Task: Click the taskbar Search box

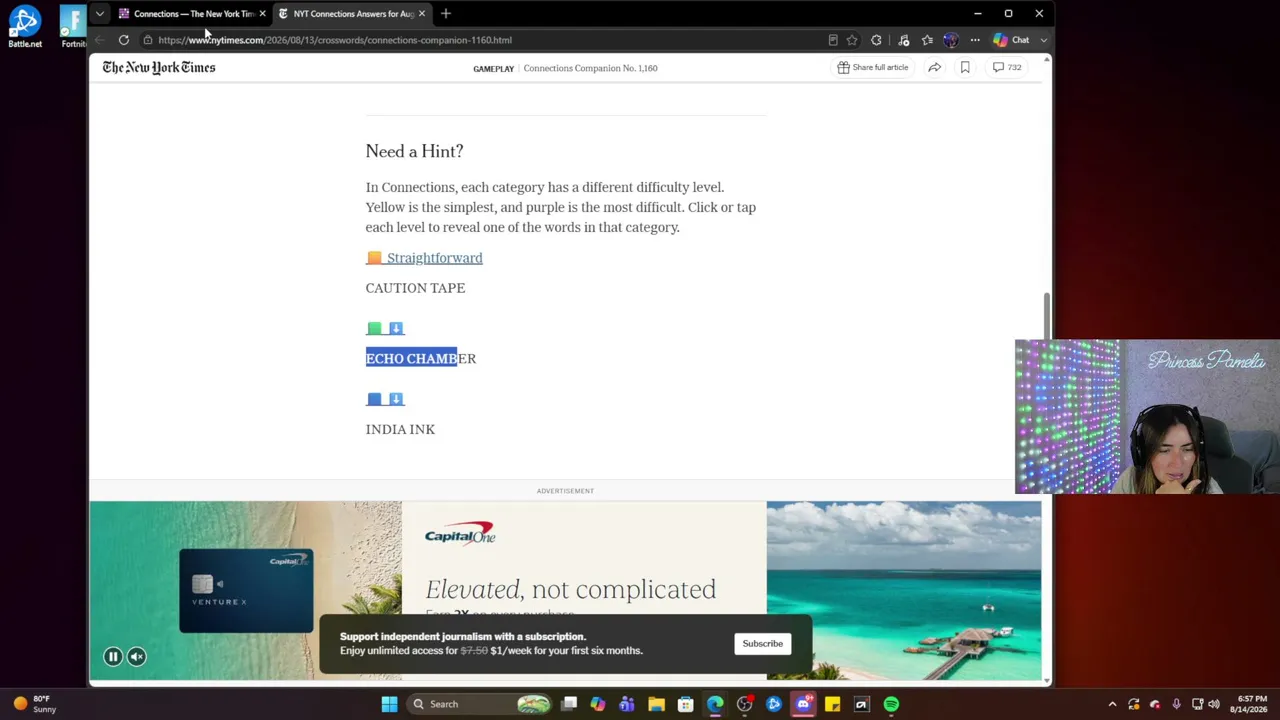Action: pos(482,704)
